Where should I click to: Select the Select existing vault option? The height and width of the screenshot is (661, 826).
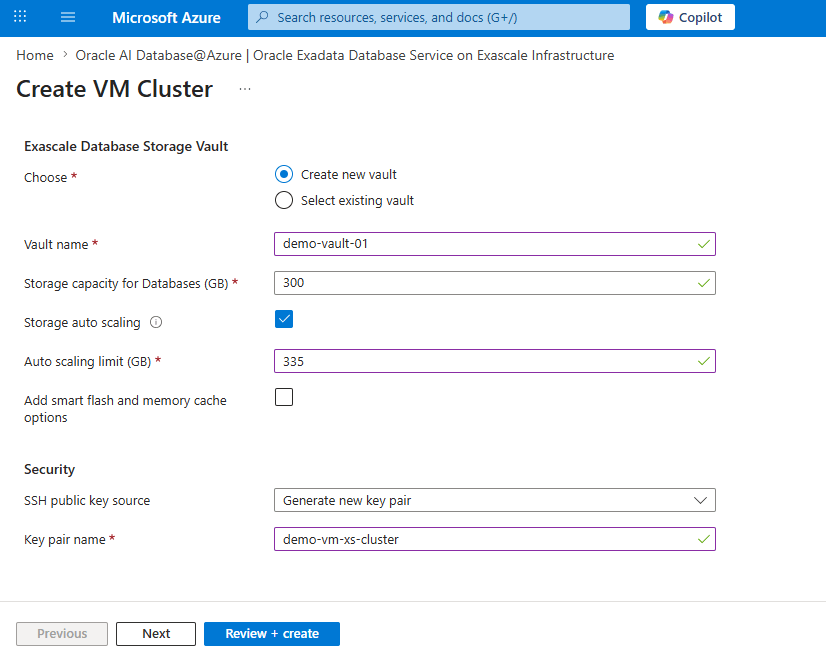(283, 200)
